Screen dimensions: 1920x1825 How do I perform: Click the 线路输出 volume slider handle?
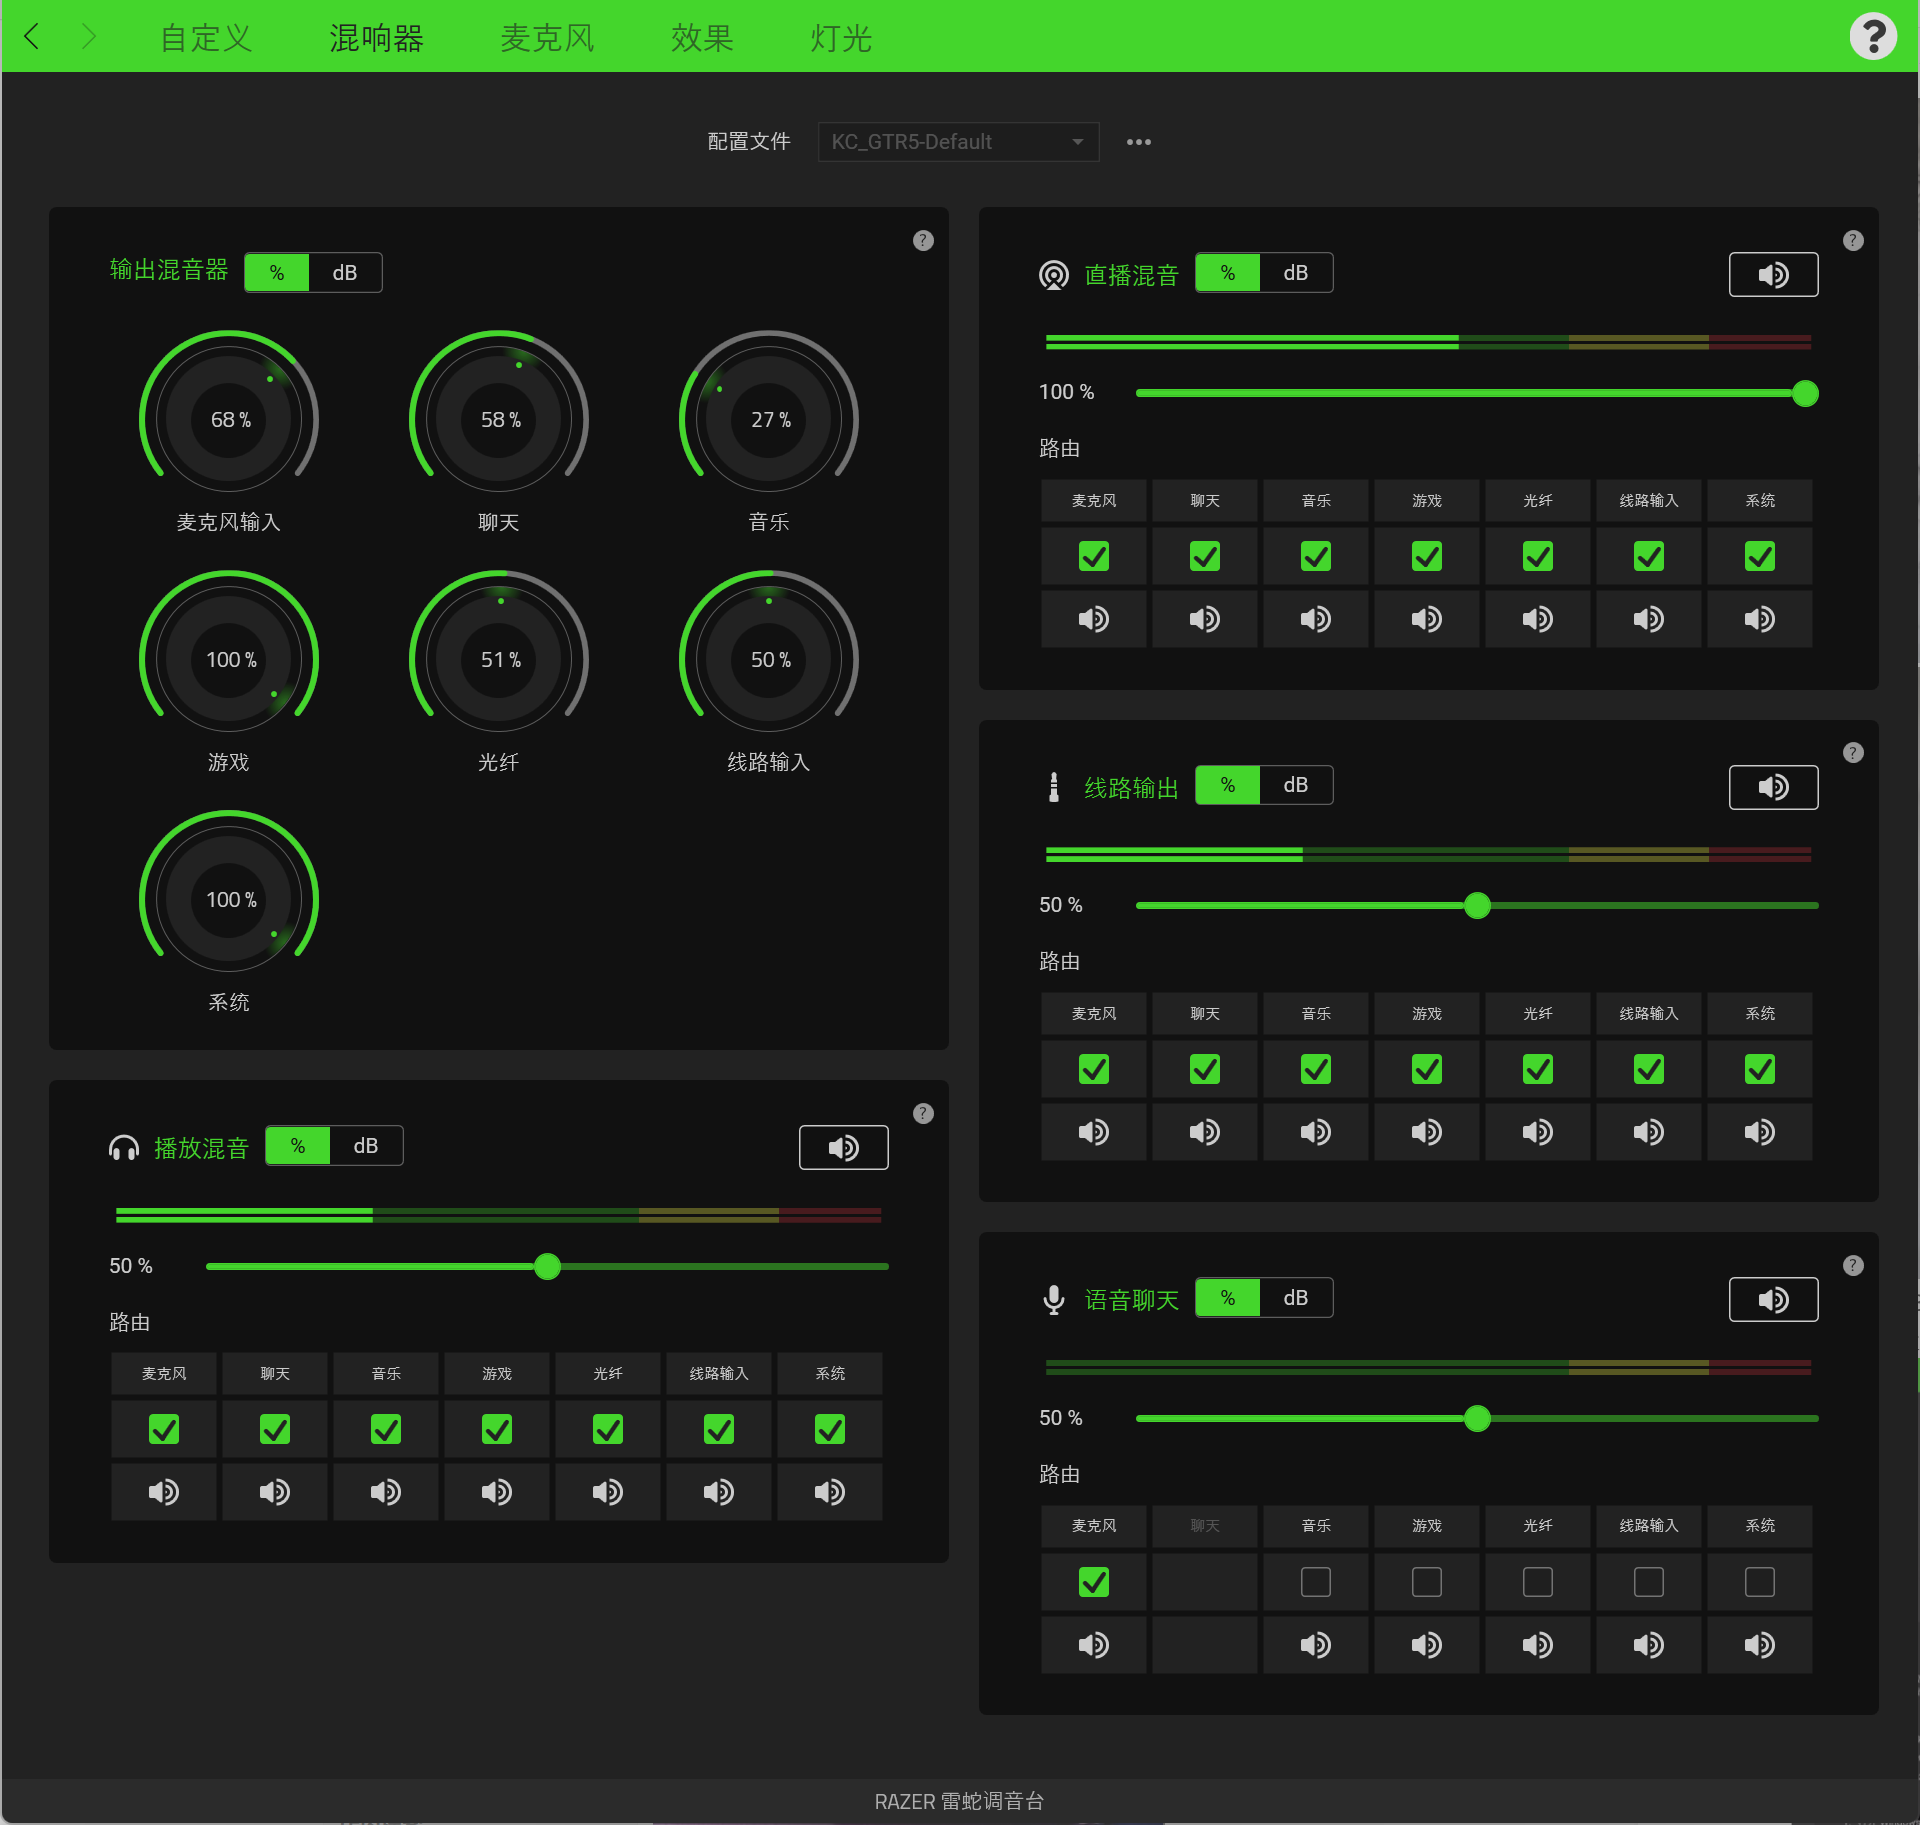[x=1476, y=906]
